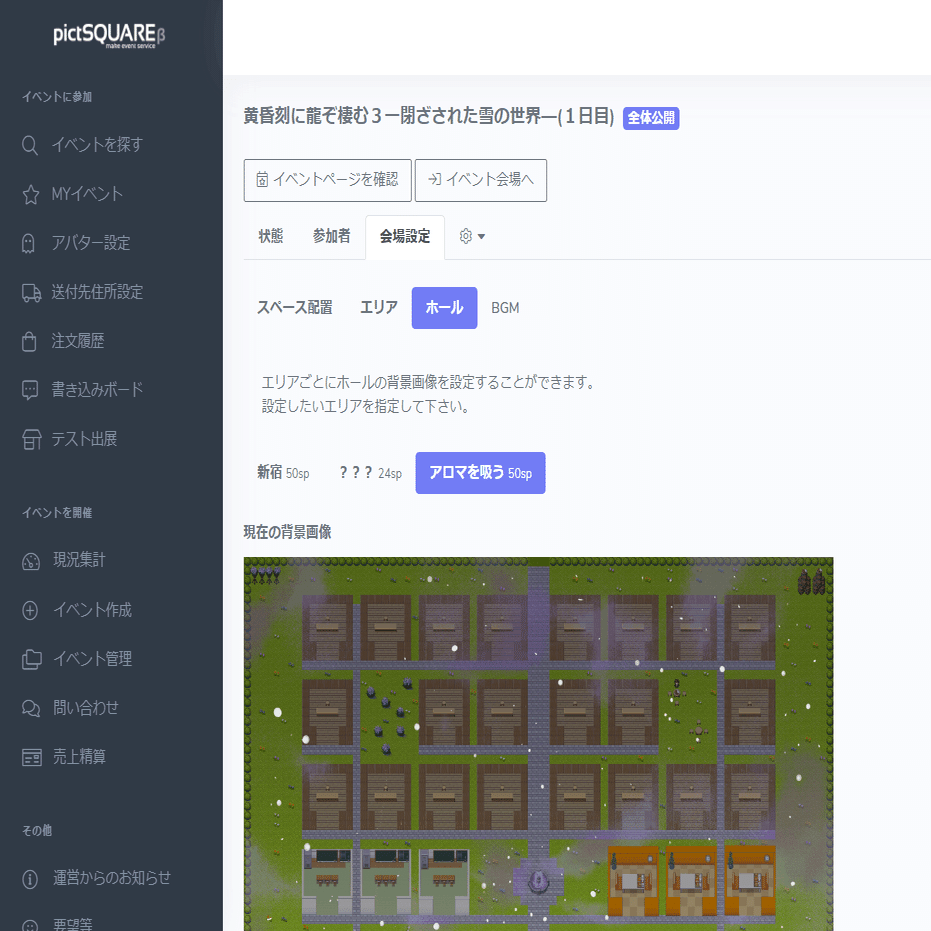Select the ホール sub-tab
The width and height of the screenshot is (931, 931).
(x=445, y=308)
